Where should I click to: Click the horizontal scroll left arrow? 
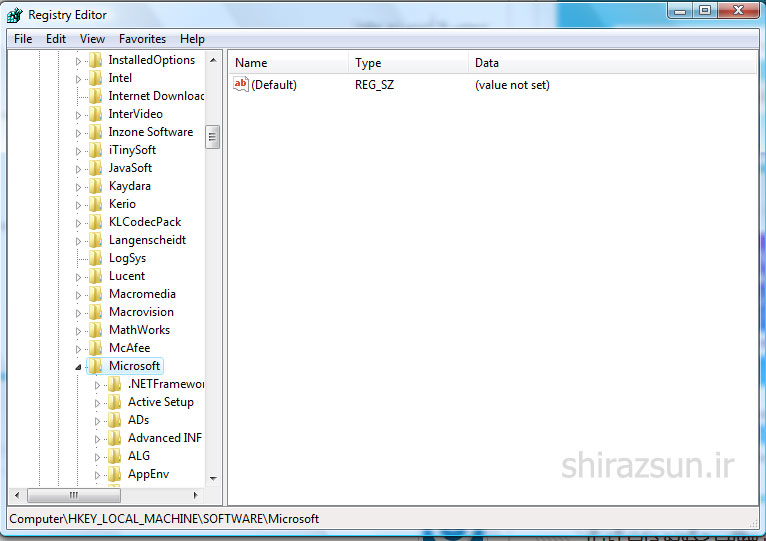17,495
